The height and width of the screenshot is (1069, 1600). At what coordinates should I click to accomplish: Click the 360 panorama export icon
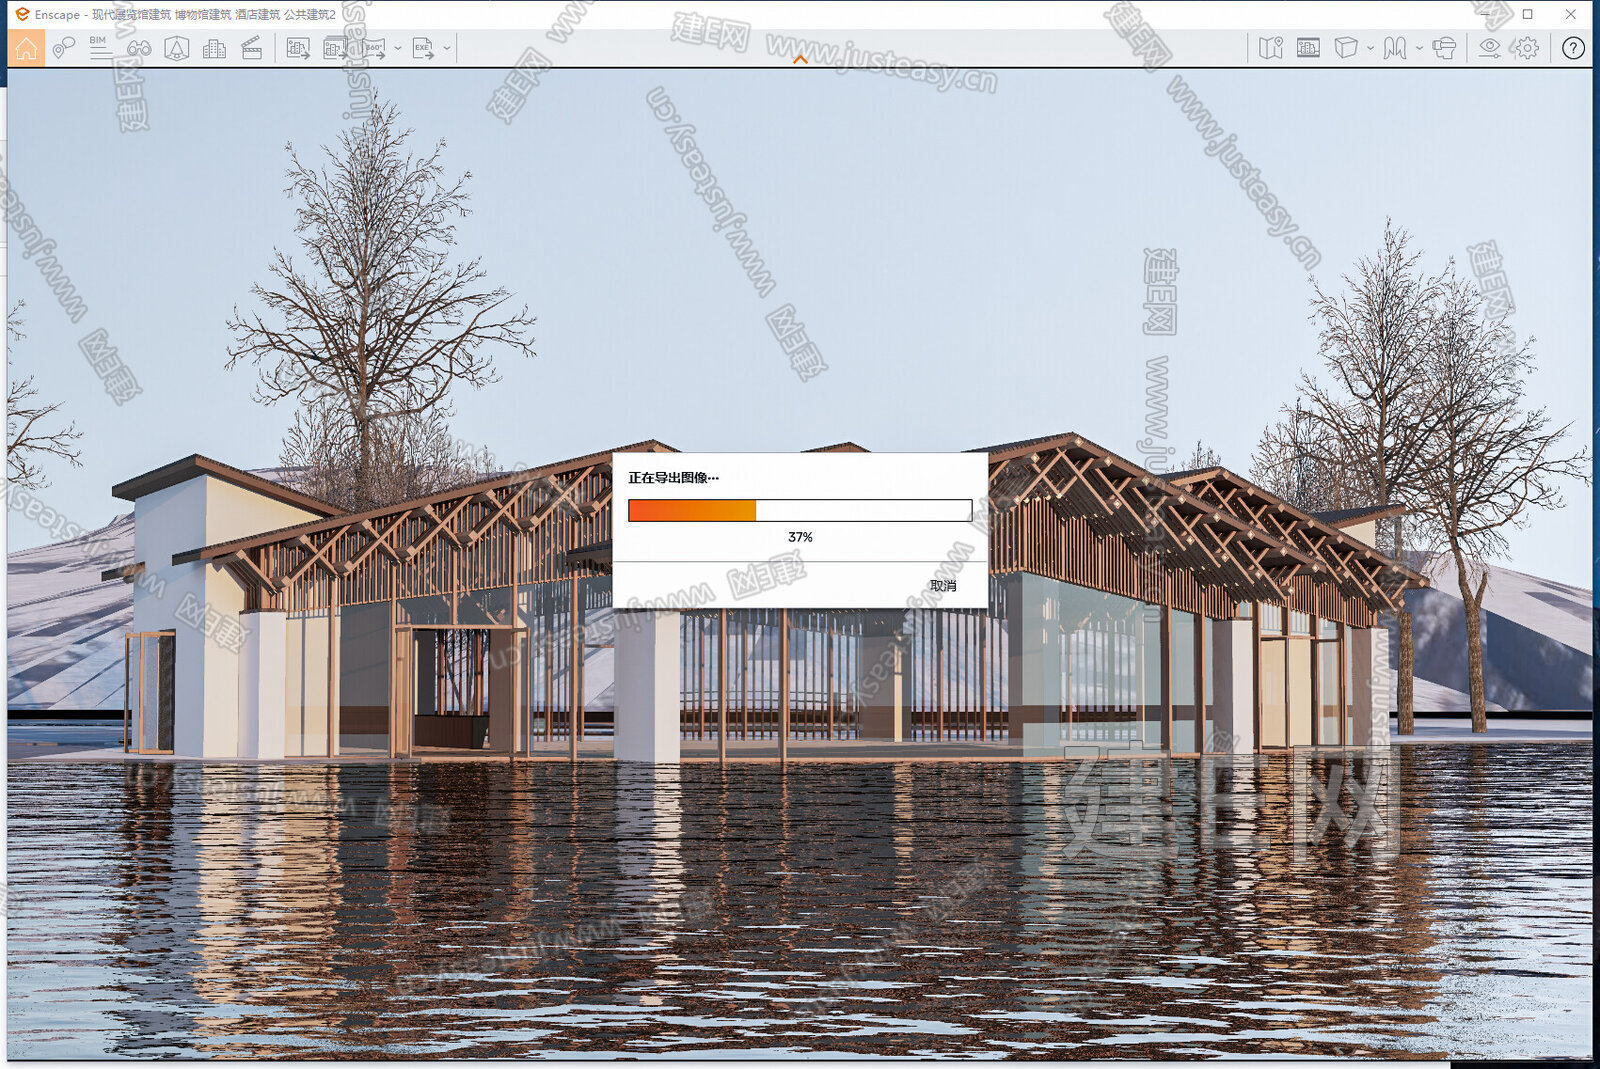tap(374, 48)
